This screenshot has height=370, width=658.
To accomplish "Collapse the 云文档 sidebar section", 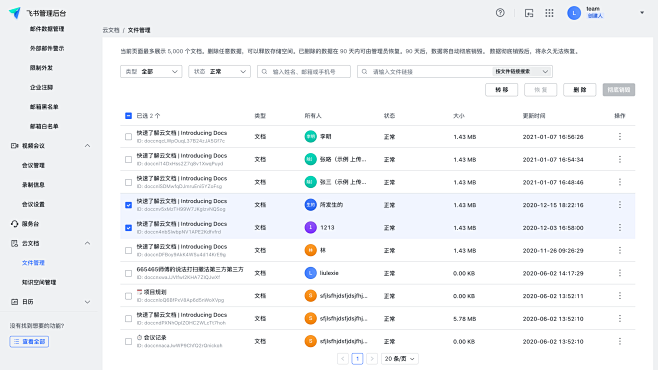I will coord(87,243).
